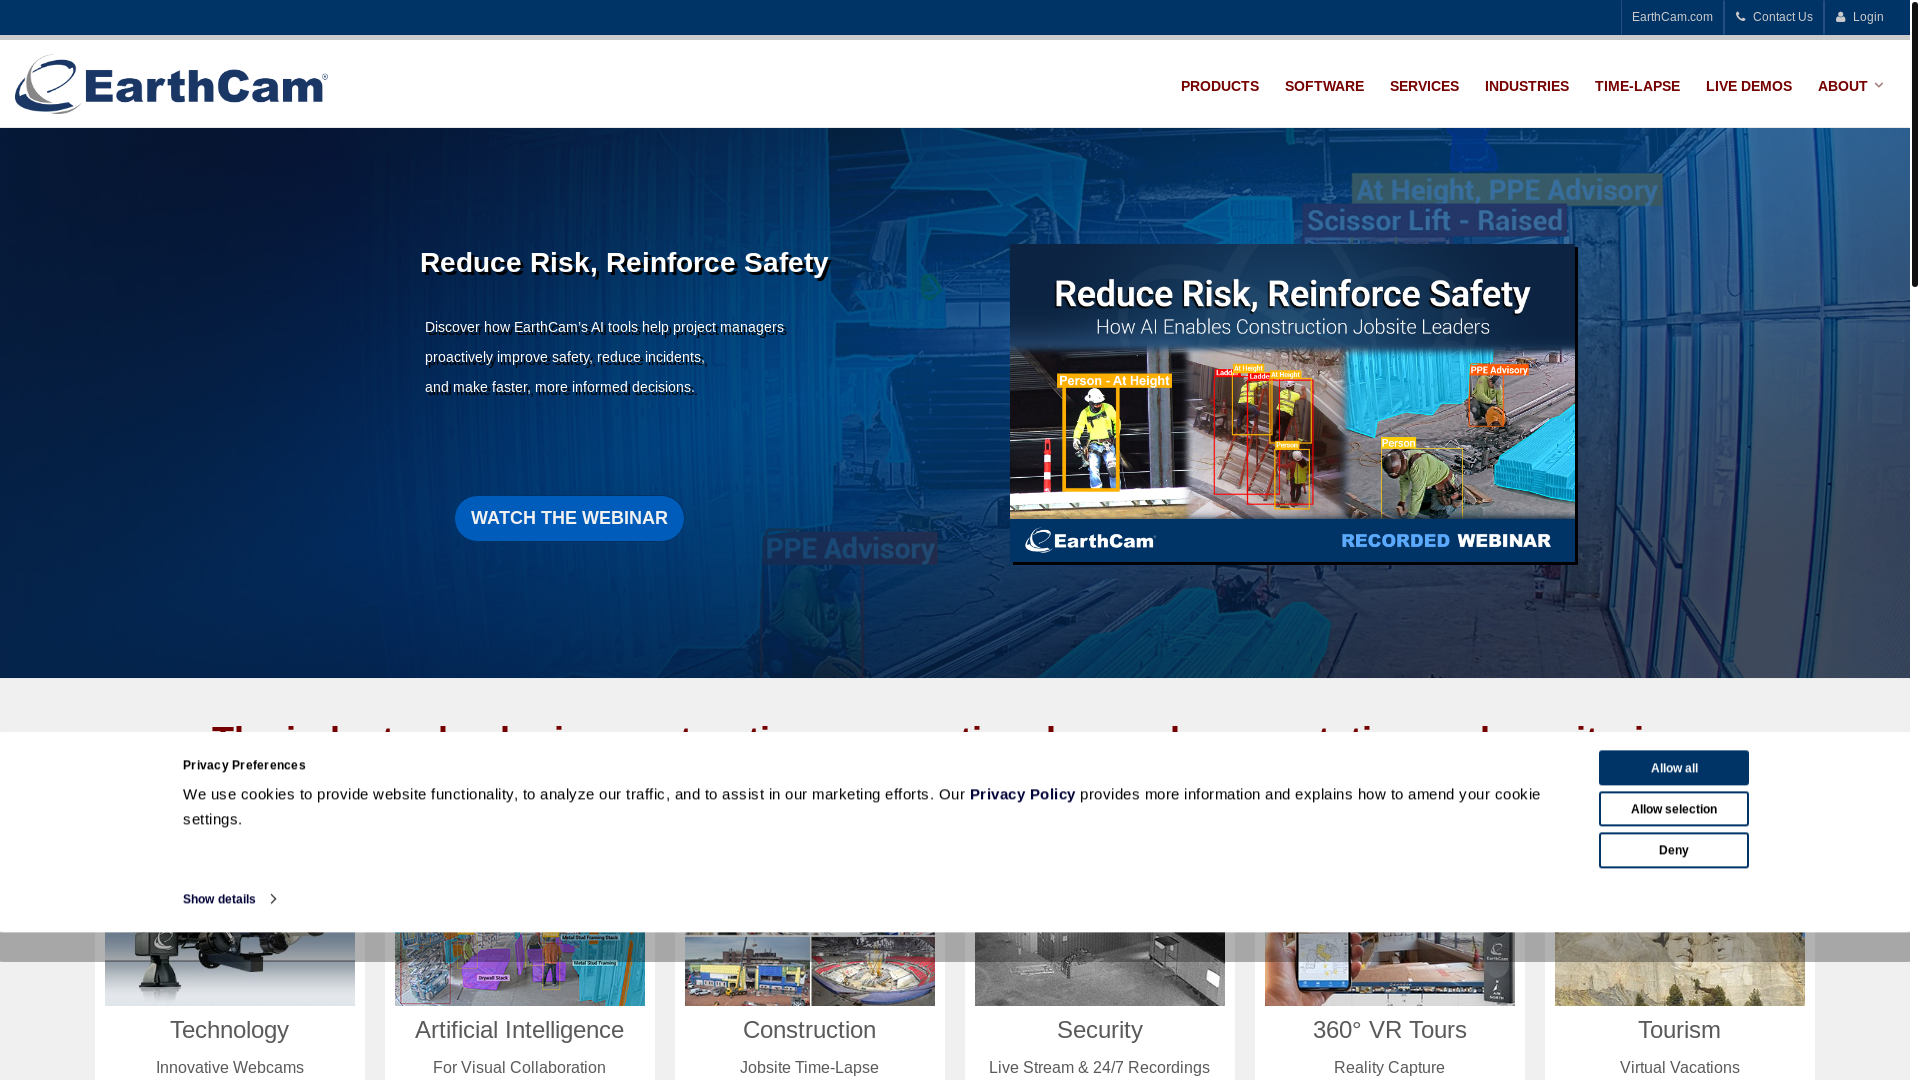Click the Construction card title
This screenshot has height=1080, width=1920.
pyautogui.click(x=809, y=1029)
